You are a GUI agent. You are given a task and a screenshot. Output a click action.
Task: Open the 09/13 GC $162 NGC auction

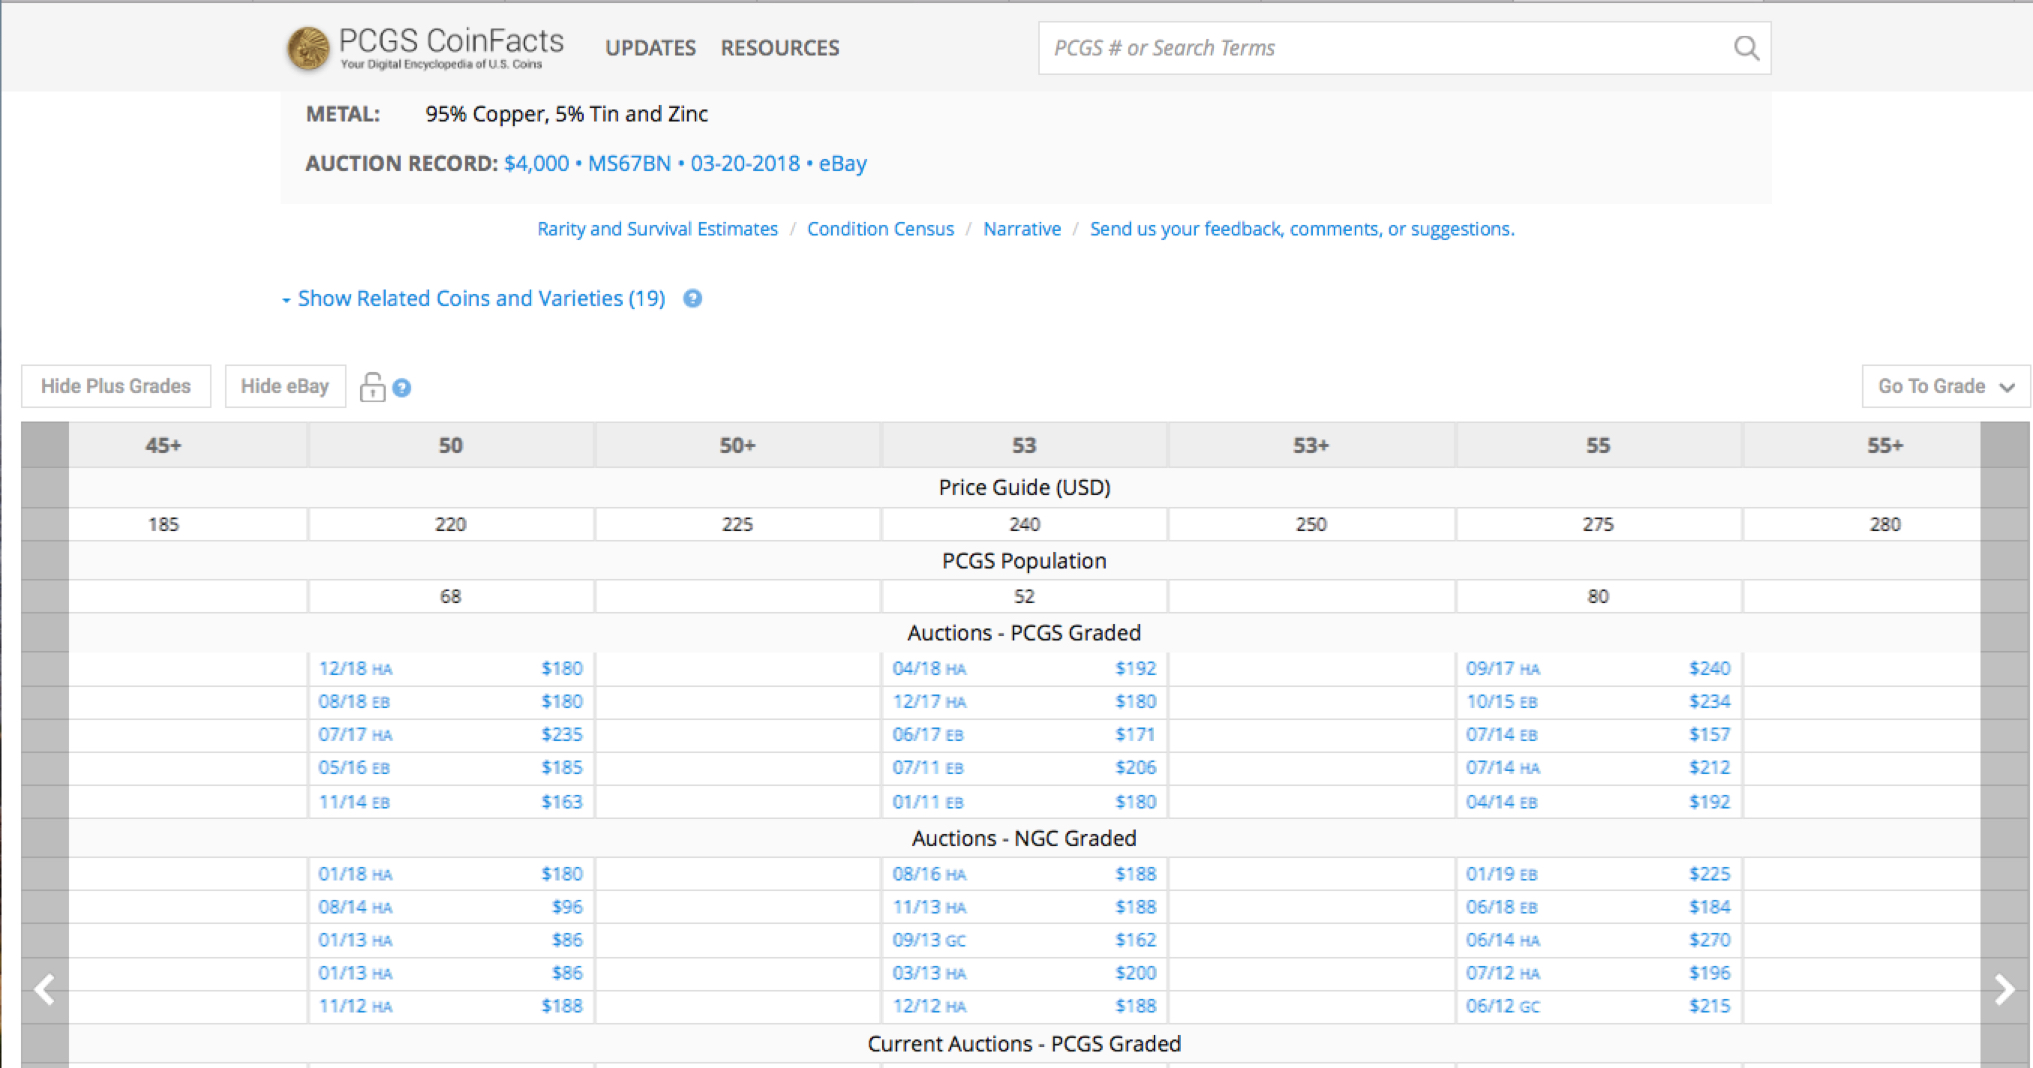[x=1024, y=940]
